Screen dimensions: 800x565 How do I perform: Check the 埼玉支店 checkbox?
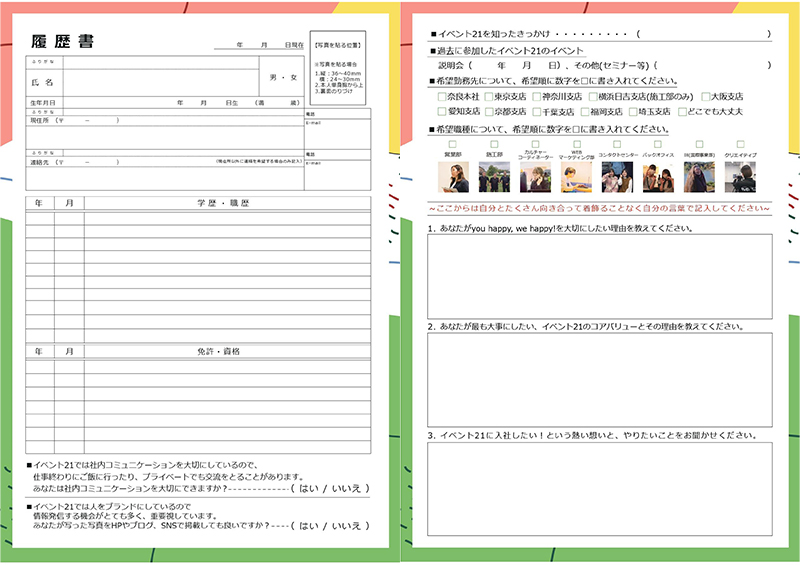[633, 111]
